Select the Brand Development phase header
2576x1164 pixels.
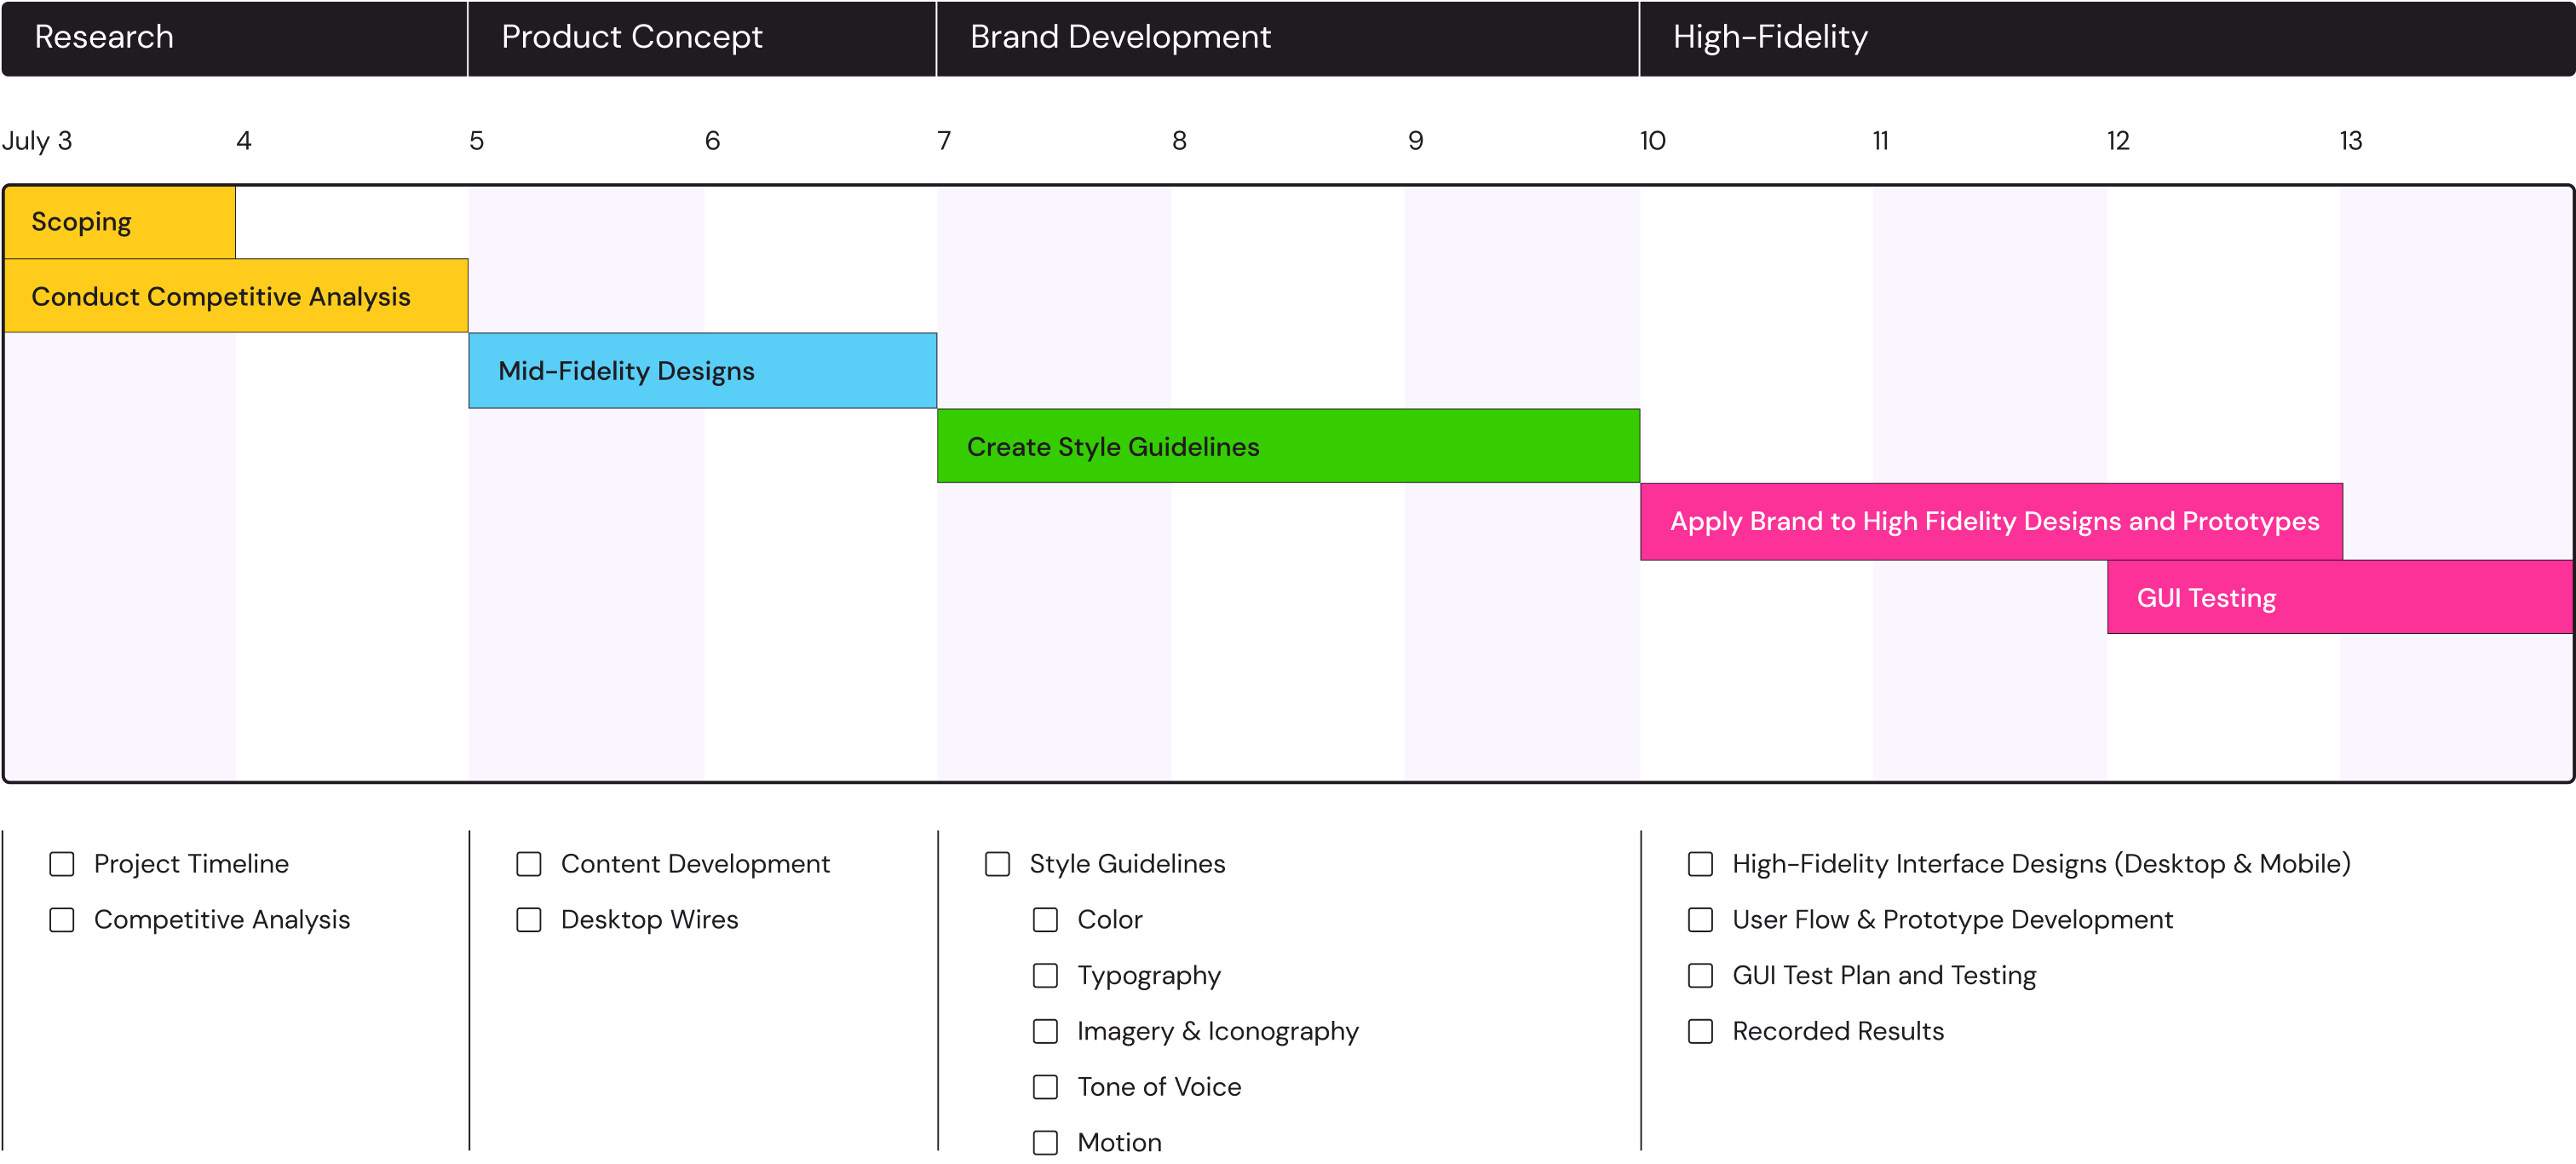1287,38
